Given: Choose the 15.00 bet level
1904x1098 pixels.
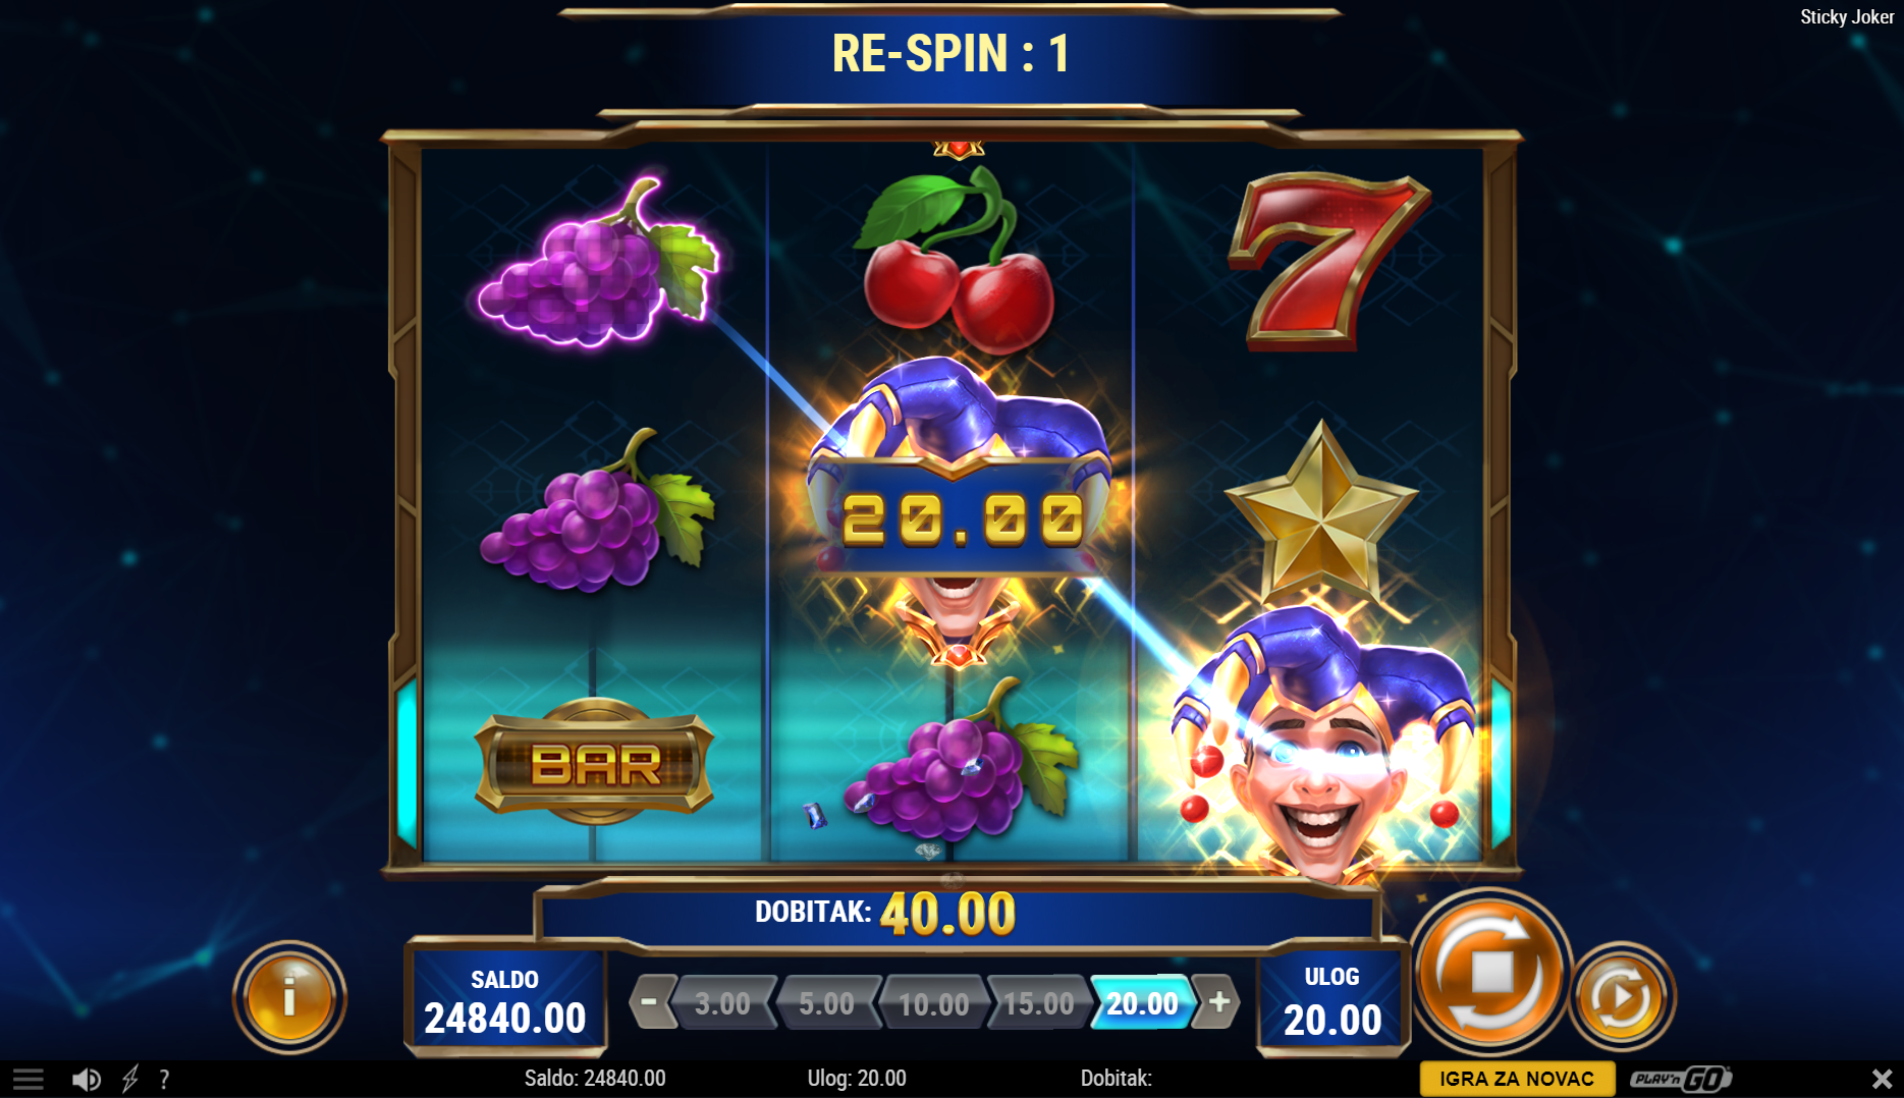Looking at the screenshot, I should tap(1038, 1003).
